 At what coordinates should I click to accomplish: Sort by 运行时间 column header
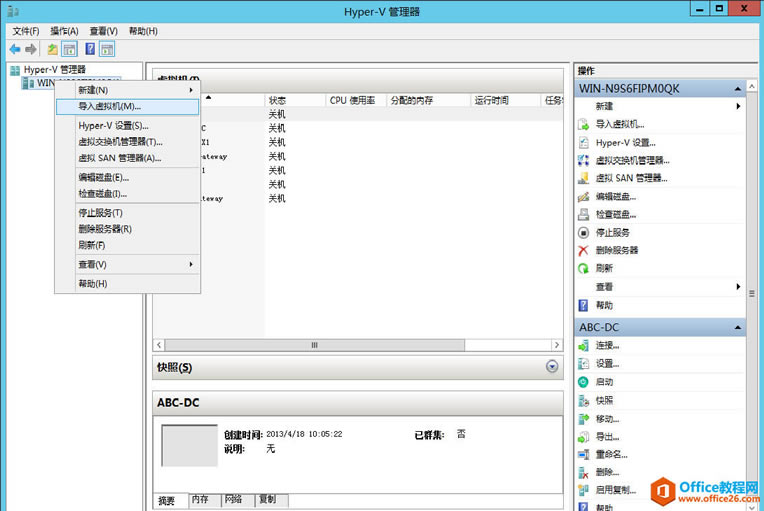tap(506, 100)
